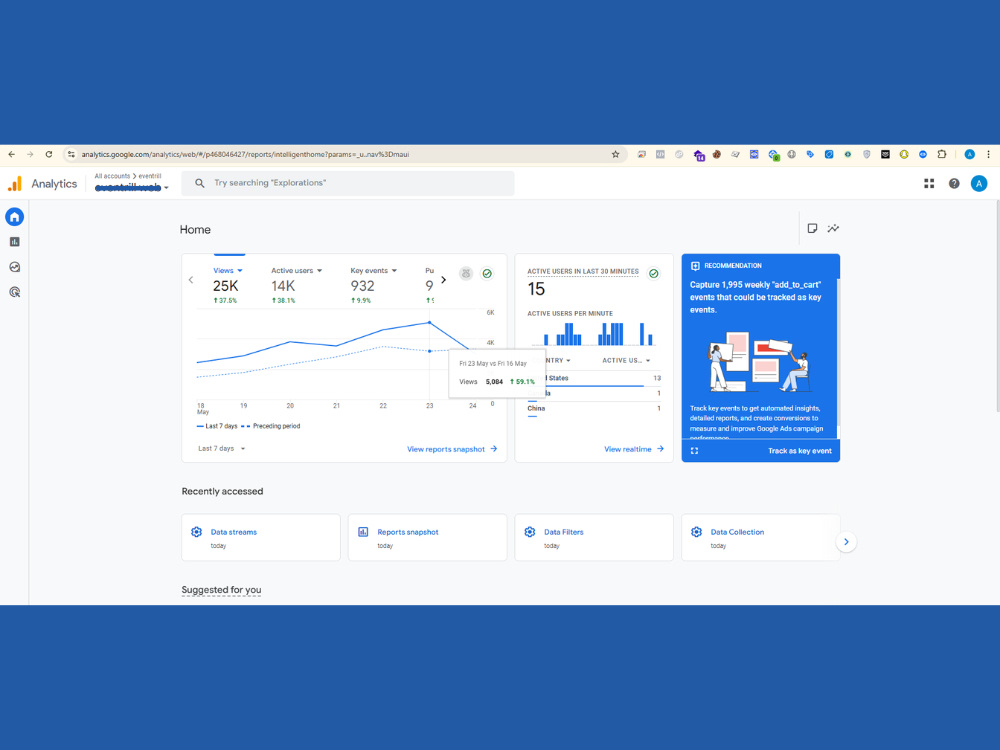This screenshot has height=750, width=1000.
Task: Open the property selector dropdown arrow
Action: point(166,188)
